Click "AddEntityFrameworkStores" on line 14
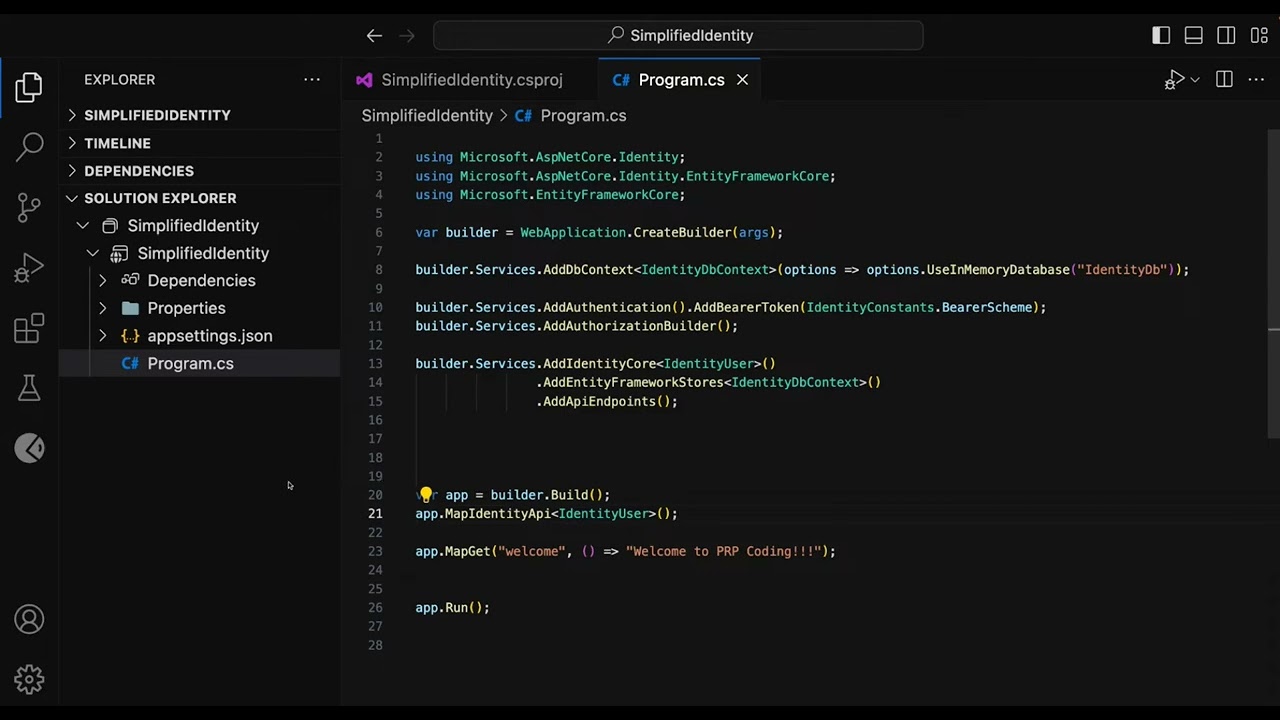Screen dimensions: 1280x720 (x=633, y=382)
